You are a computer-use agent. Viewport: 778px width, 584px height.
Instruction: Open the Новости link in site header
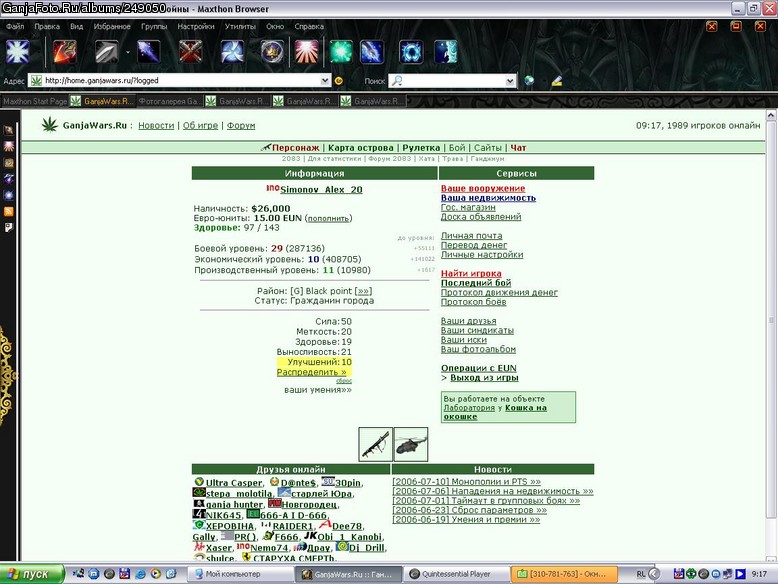pyautogui.click(x=156, y=126)
